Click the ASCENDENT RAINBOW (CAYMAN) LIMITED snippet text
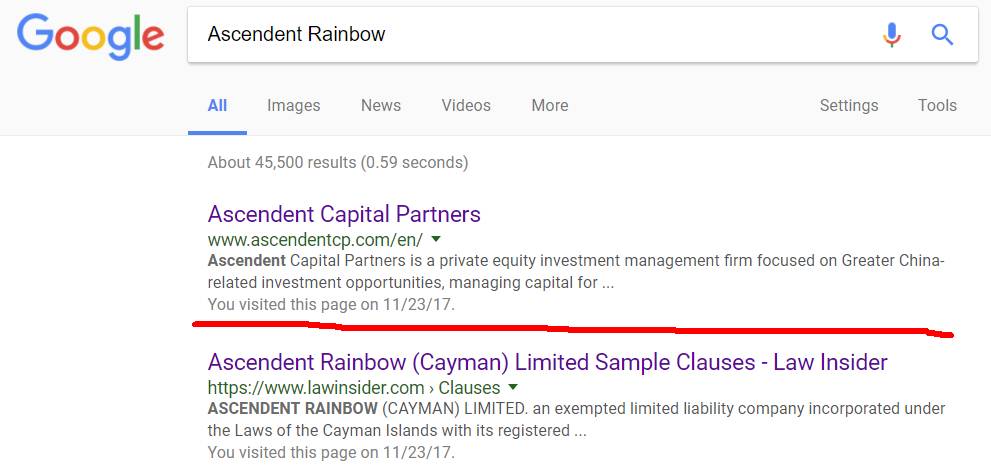This screenshot has height=469, width=991. 576,420
